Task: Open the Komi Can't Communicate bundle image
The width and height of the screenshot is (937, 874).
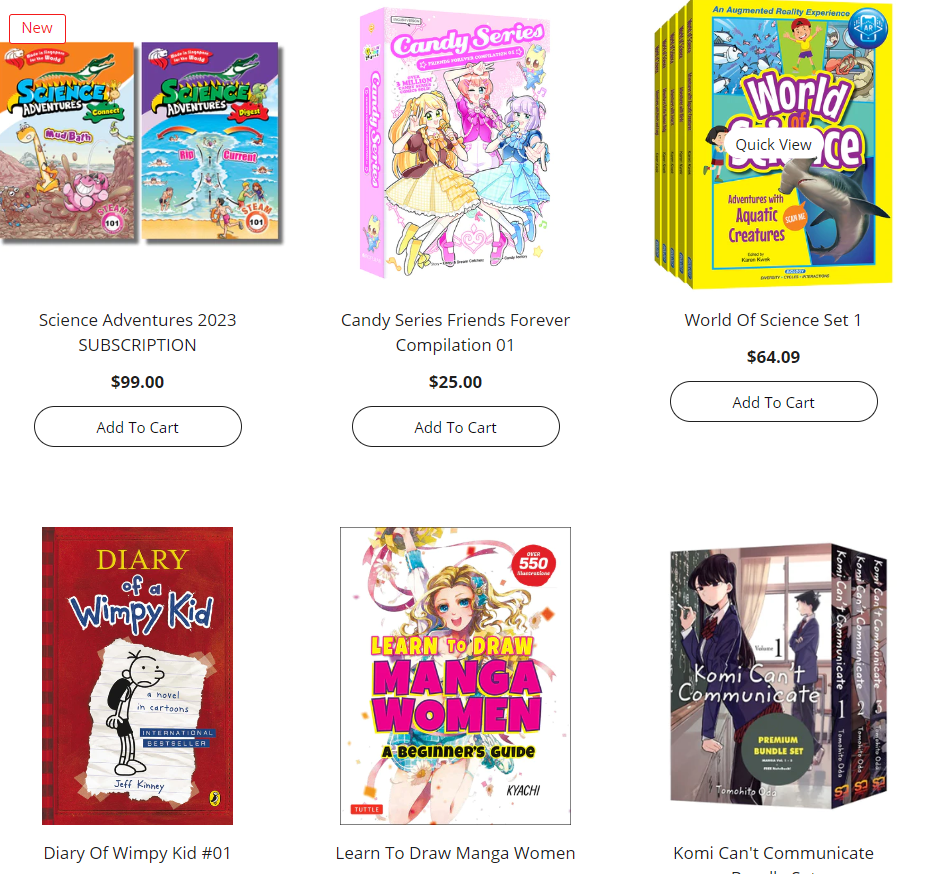Action: tap(778, 675)
